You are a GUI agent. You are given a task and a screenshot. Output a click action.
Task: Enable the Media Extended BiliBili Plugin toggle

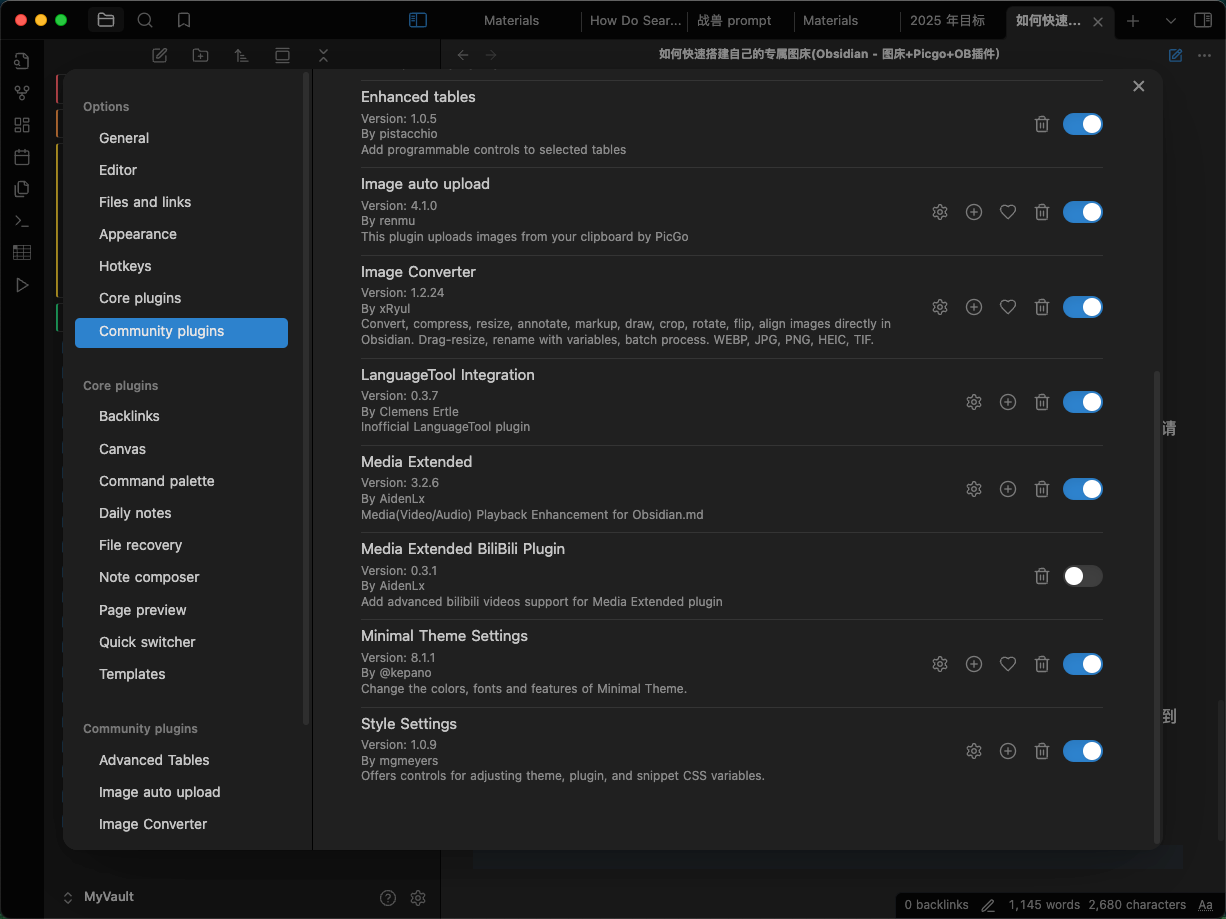(x=1082, y=576)
